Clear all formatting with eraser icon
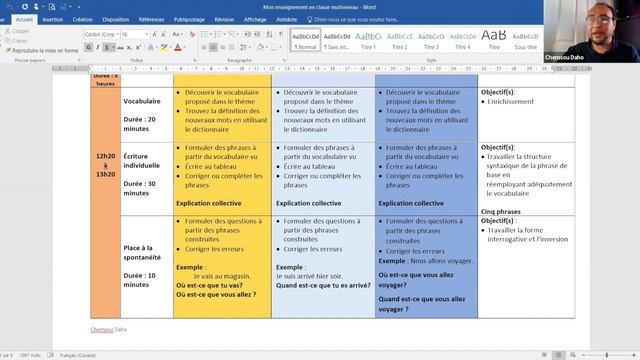This screenshot has width=640, height=360. pyautogui.click(x=192, y=35)
